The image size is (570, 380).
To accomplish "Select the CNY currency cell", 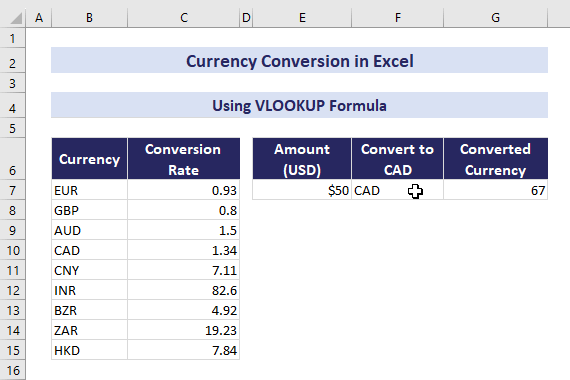I will coord(89,269).
